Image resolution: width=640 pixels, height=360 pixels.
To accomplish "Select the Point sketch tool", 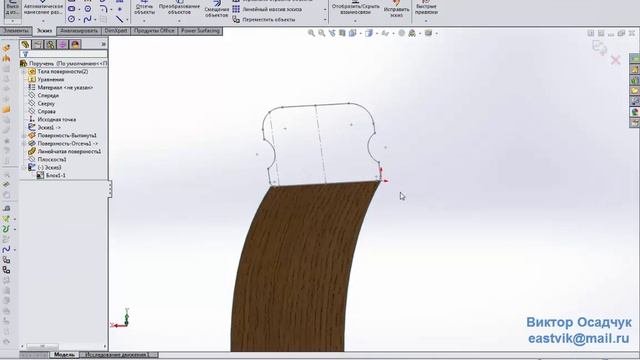I will tap(120, 9).
